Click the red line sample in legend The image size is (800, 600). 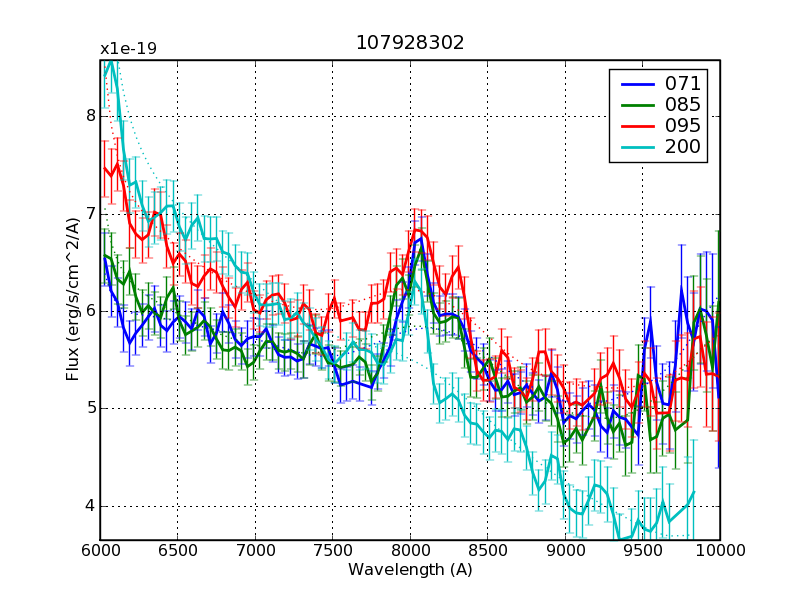tap(636, 126)
